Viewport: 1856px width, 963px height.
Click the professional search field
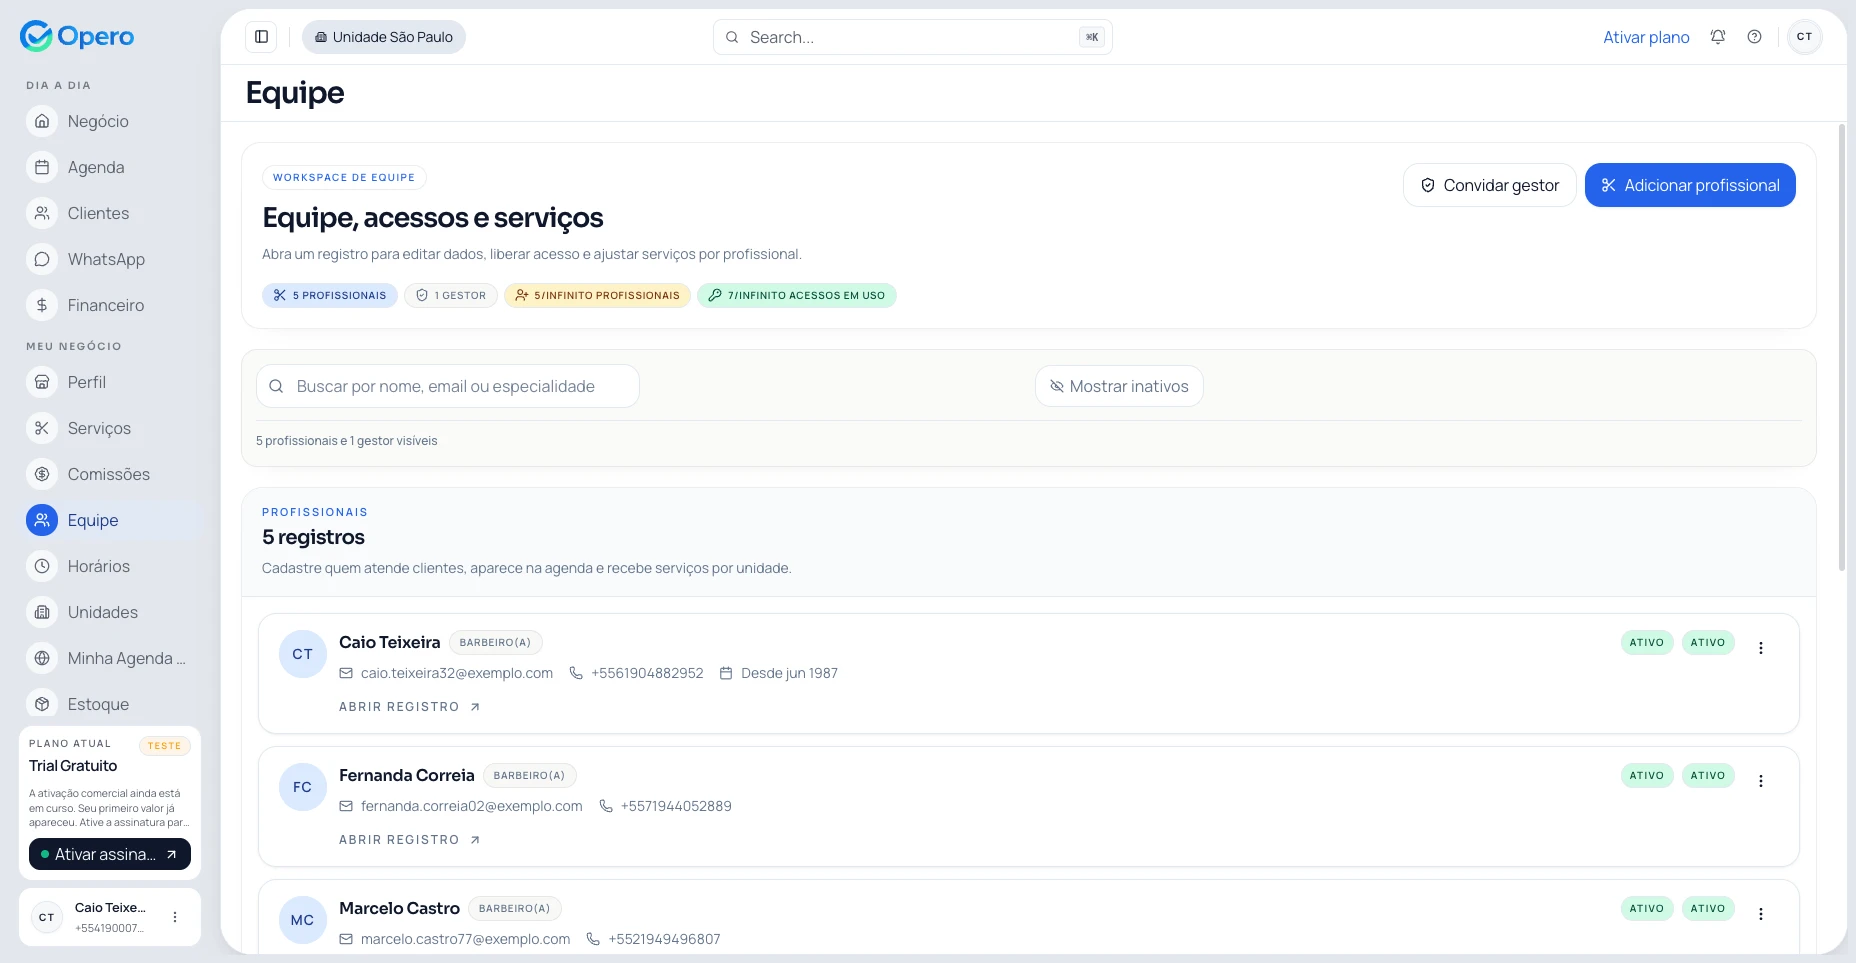[448, 386]
